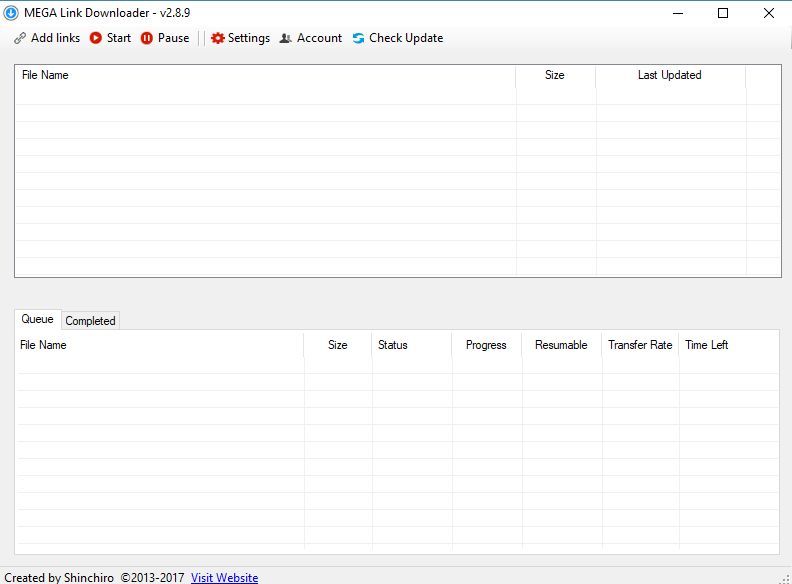Screen dimensions: 792x584
Task: Minimize the MEGA Link Downloader window
Action: coord(678,13)
